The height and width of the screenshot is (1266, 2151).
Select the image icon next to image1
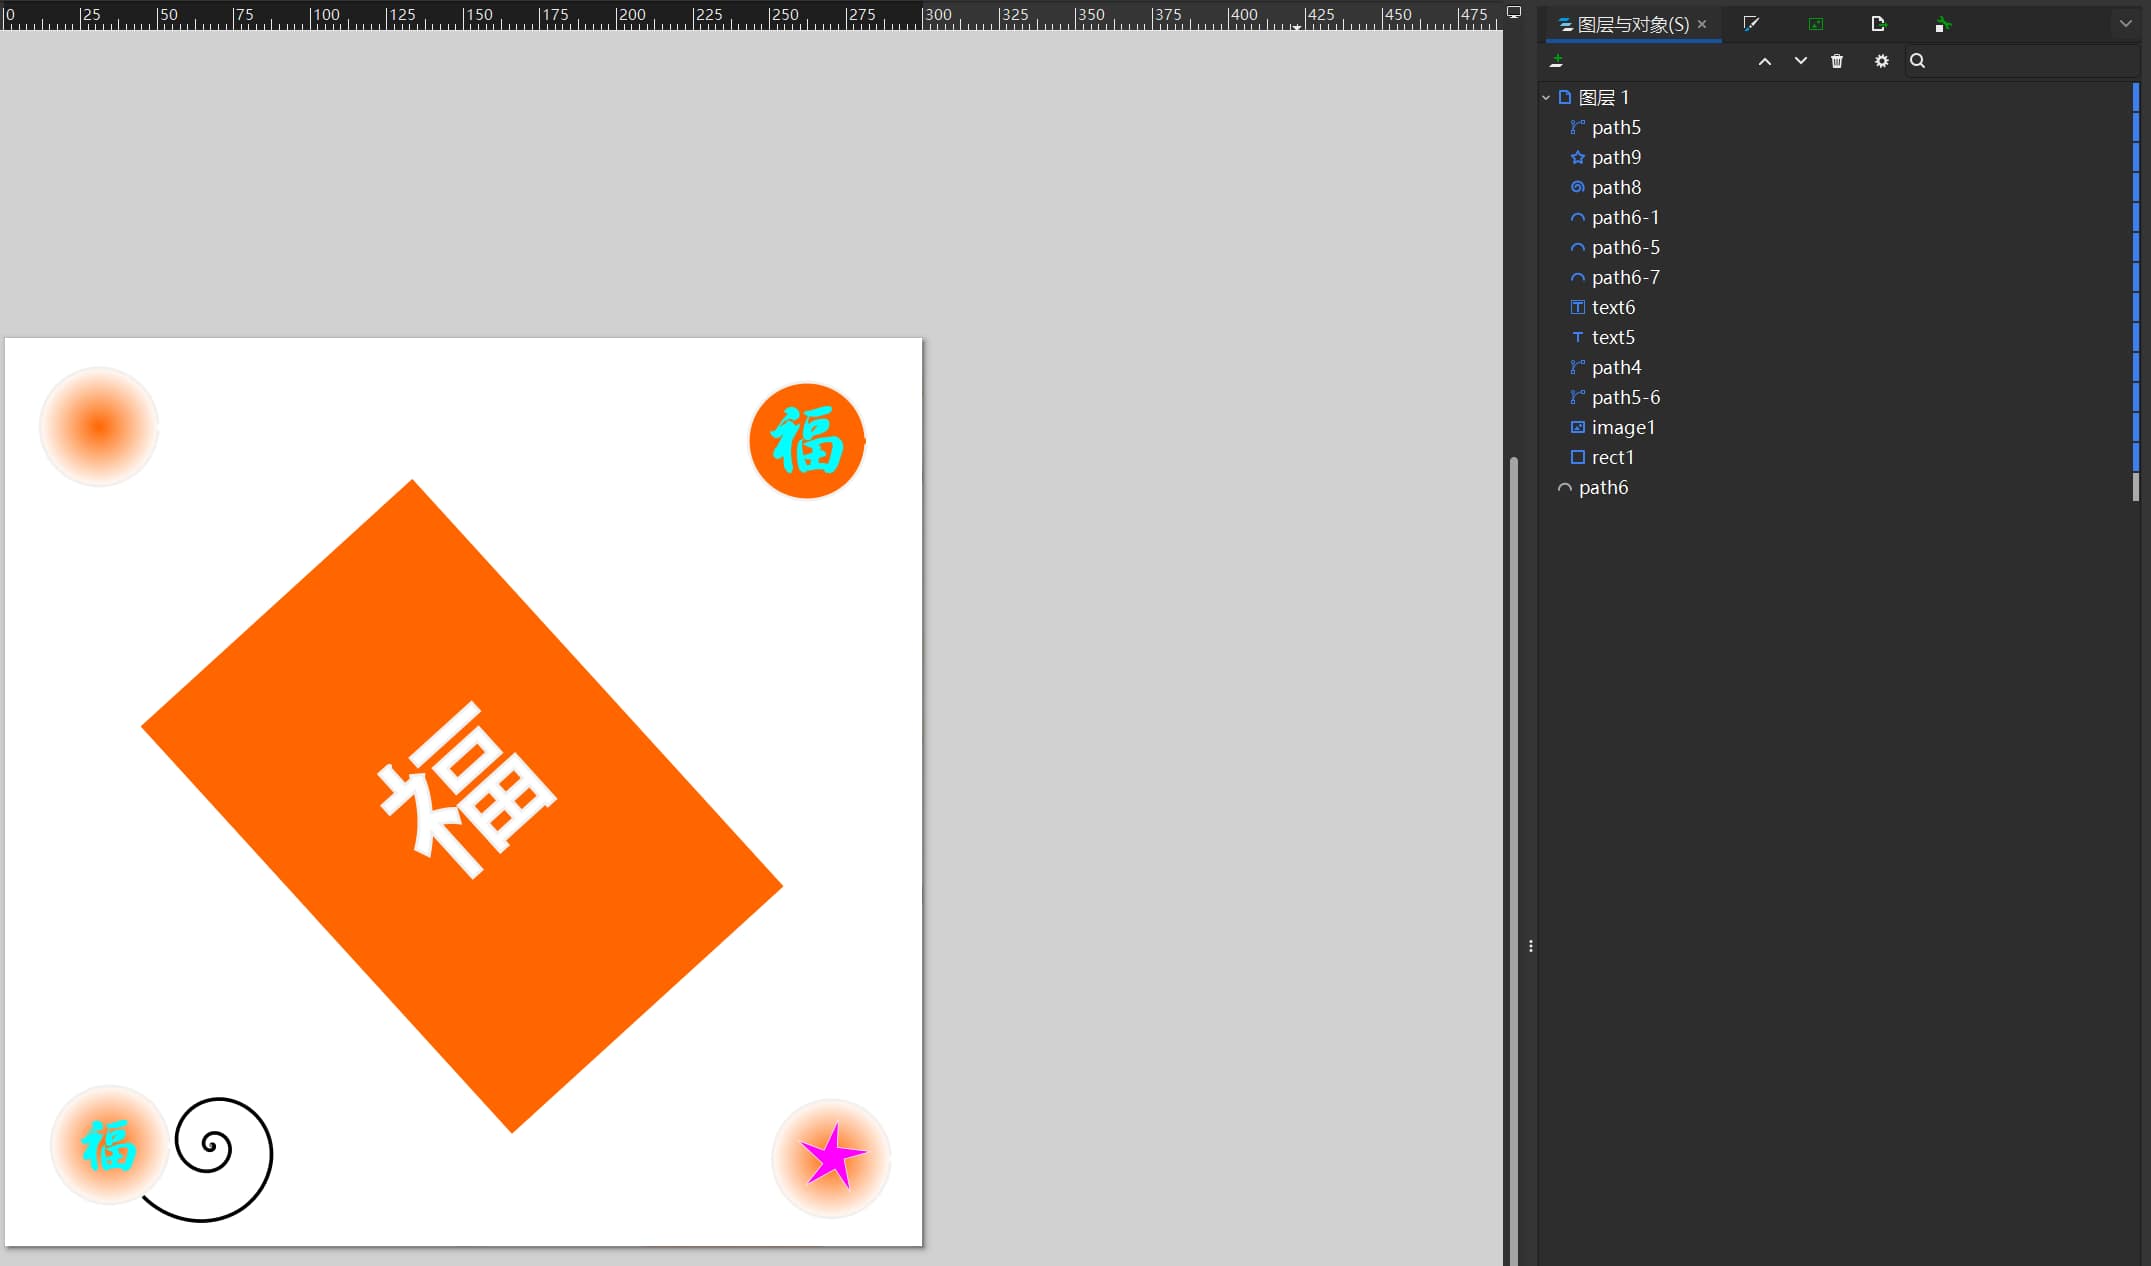(1576, 427)
